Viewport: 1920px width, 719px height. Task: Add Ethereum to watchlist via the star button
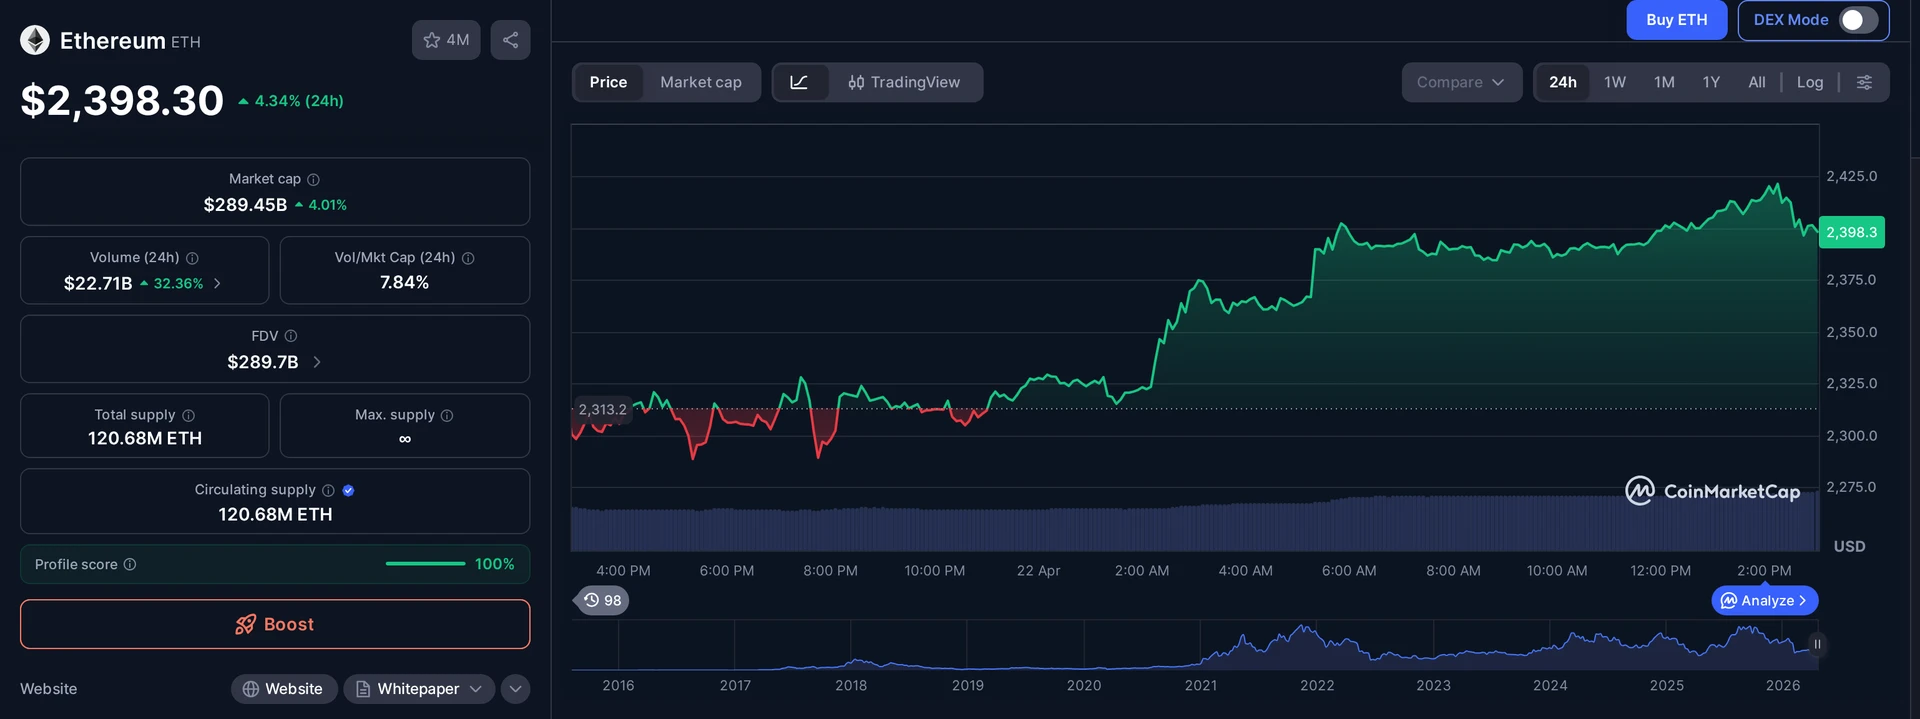(446, 40)
